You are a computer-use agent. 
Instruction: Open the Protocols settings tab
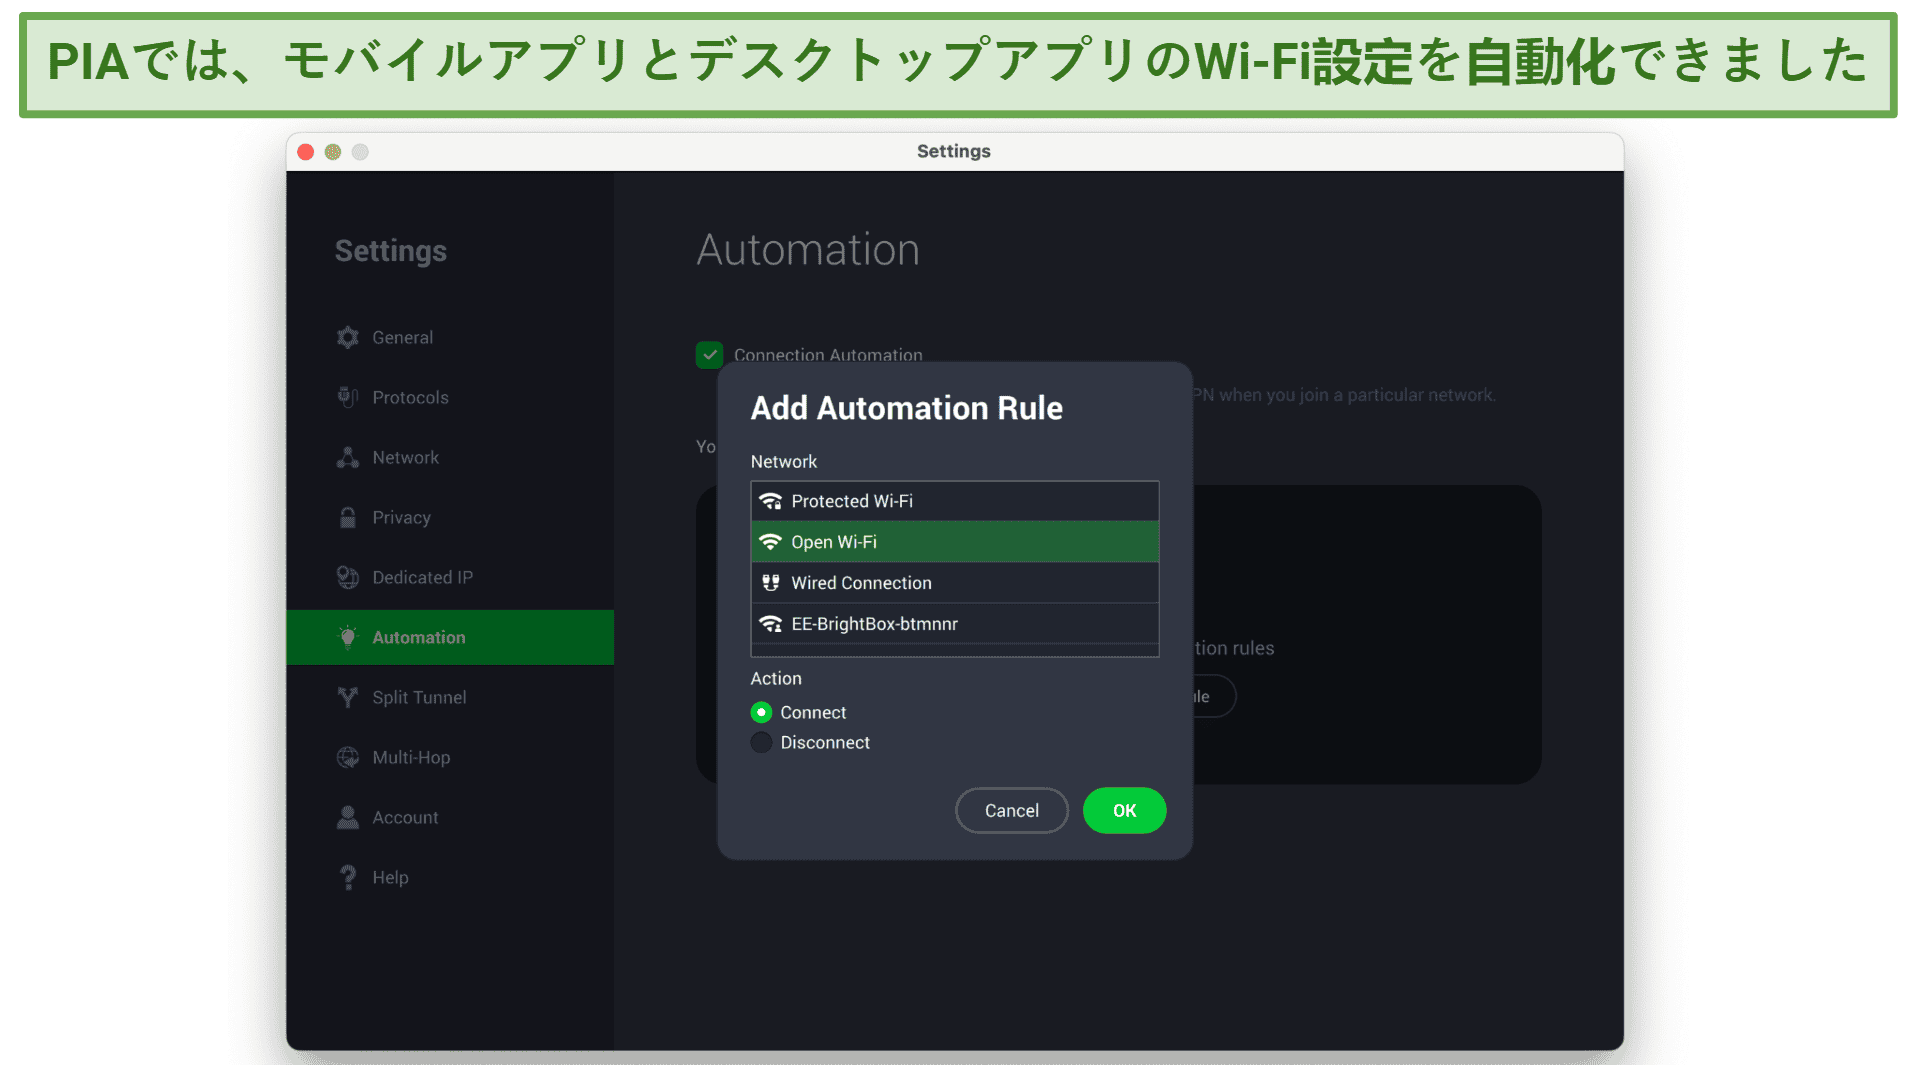pos(450,398)
